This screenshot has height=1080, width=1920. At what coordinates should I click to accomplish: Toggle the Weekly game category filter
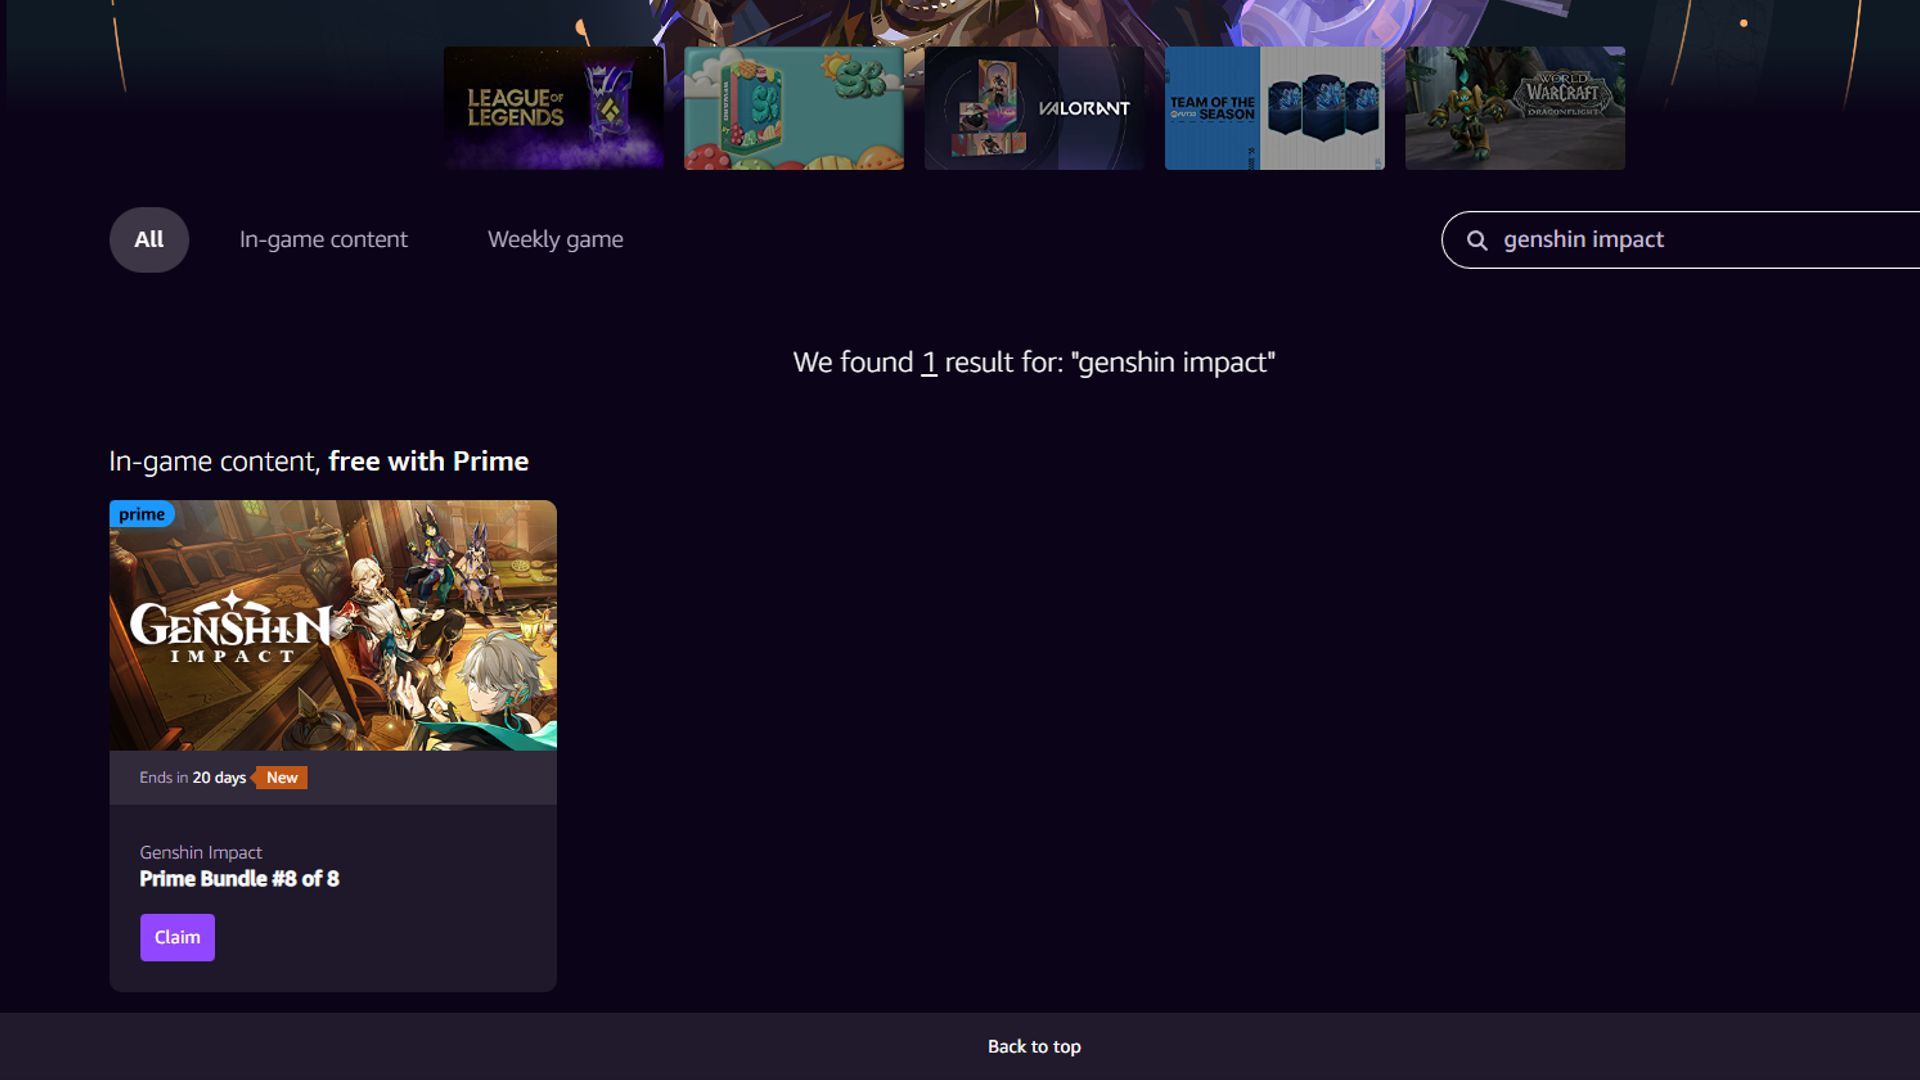point(555,239)
